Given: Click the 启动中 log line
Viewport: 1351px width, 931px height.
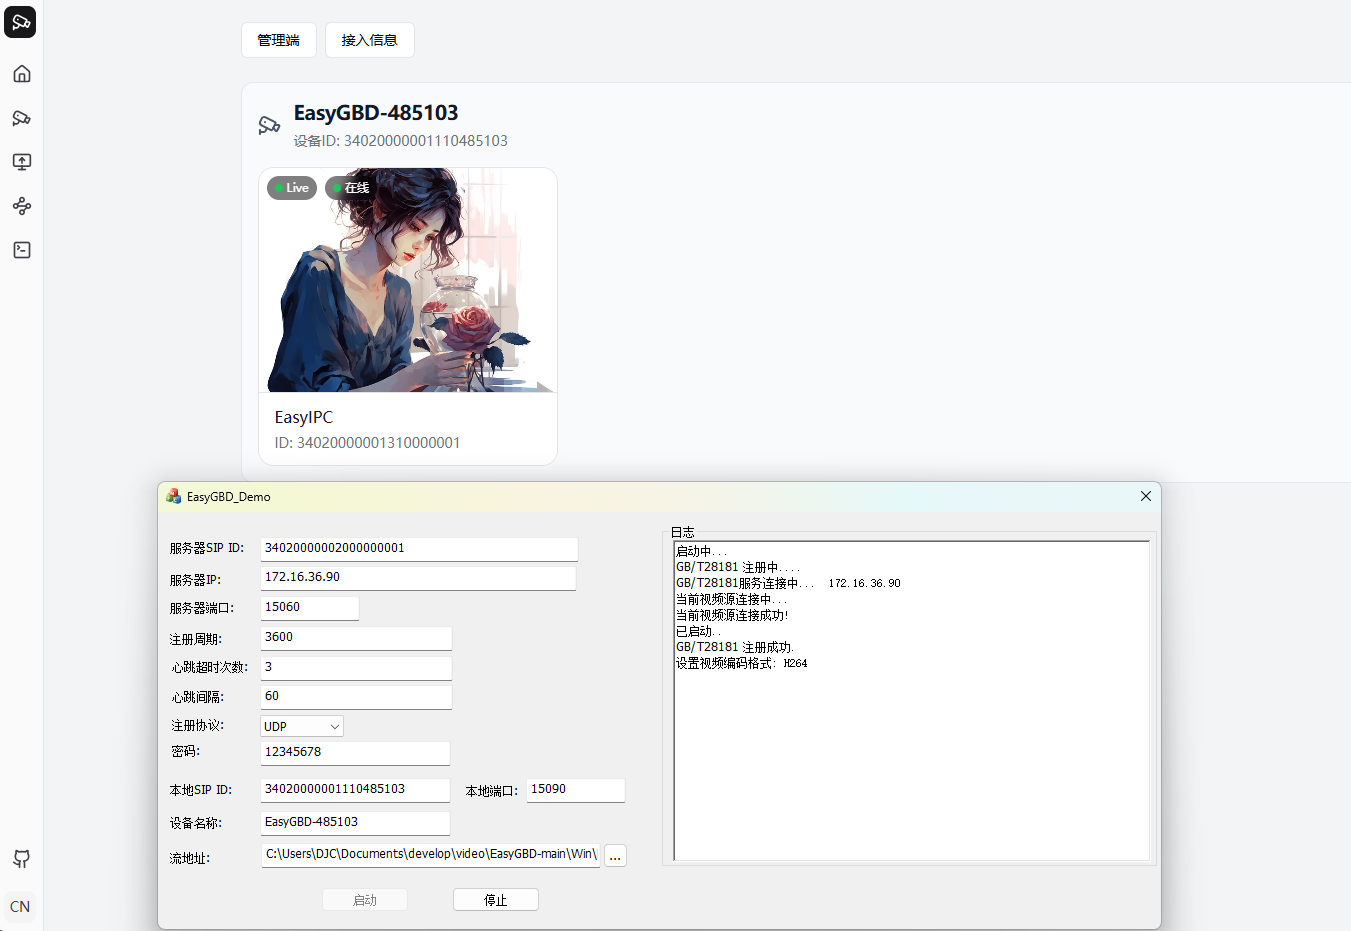Looking at the screenshot, I should (x=702, y=551).
